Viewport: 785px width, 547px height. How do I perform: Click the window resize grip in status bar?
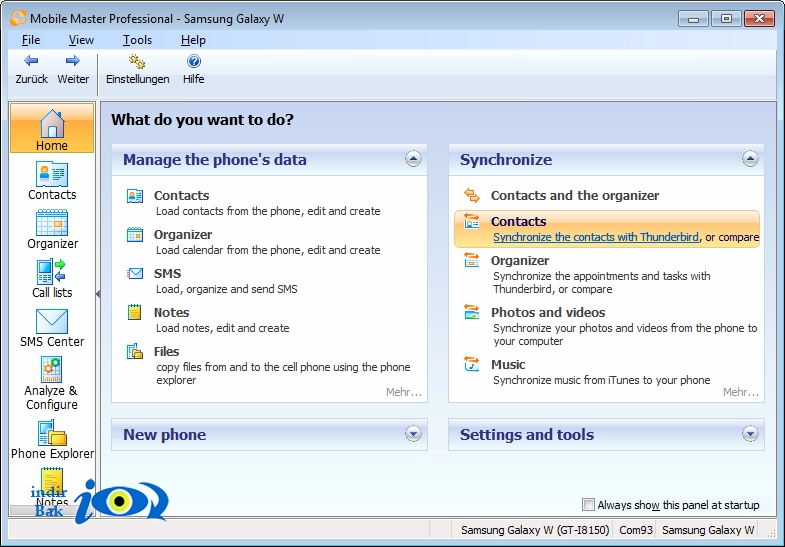tap(771, 532)
